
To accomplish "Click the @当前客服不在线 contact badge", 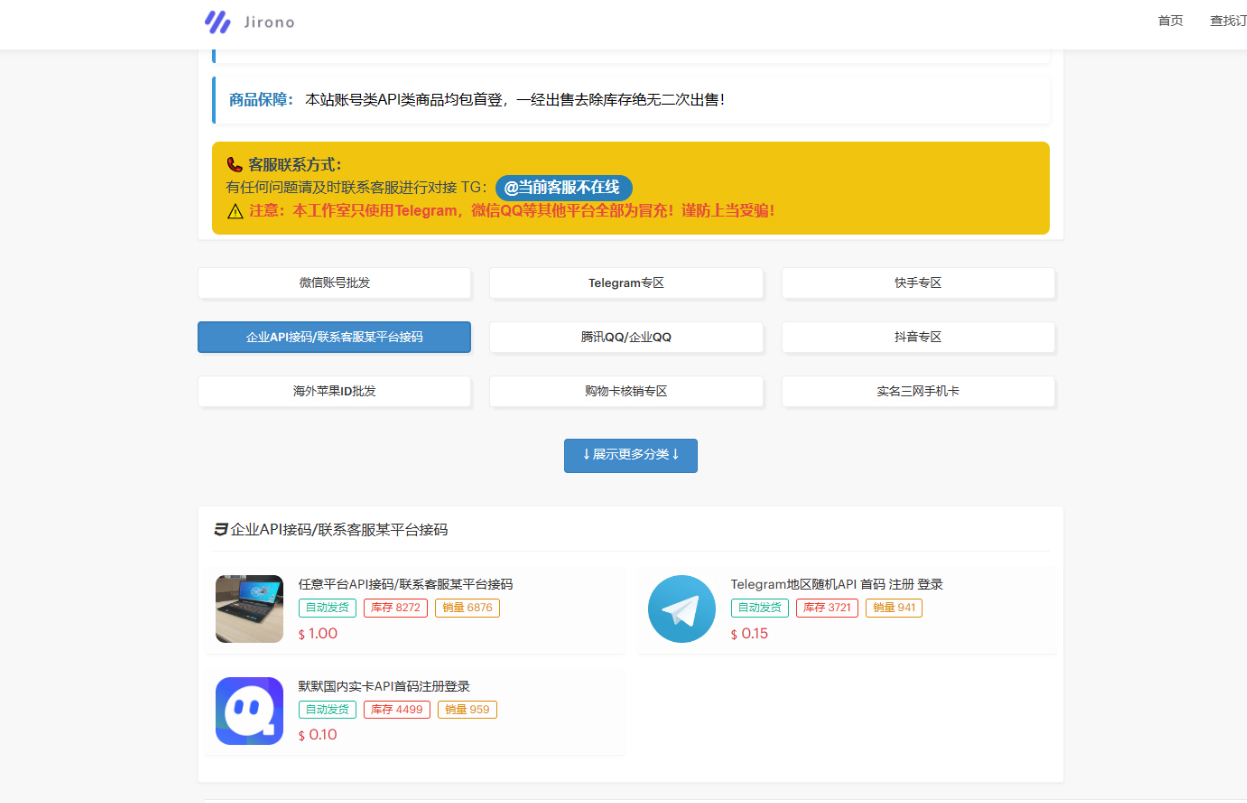I will point(564,187).
